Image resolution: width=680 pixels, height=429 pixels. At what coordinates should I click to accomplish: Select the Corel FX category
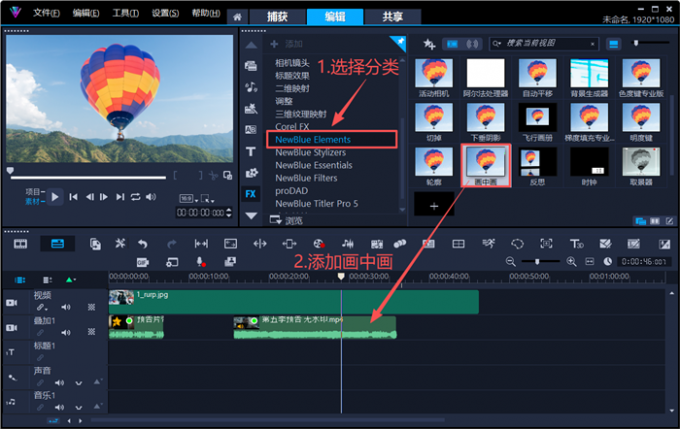click(292, 127)
